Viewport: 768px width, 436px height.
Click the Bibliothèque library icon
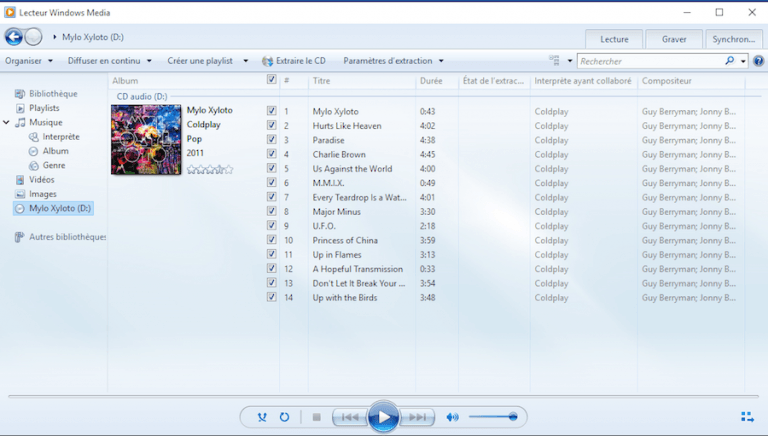[20, 94]
